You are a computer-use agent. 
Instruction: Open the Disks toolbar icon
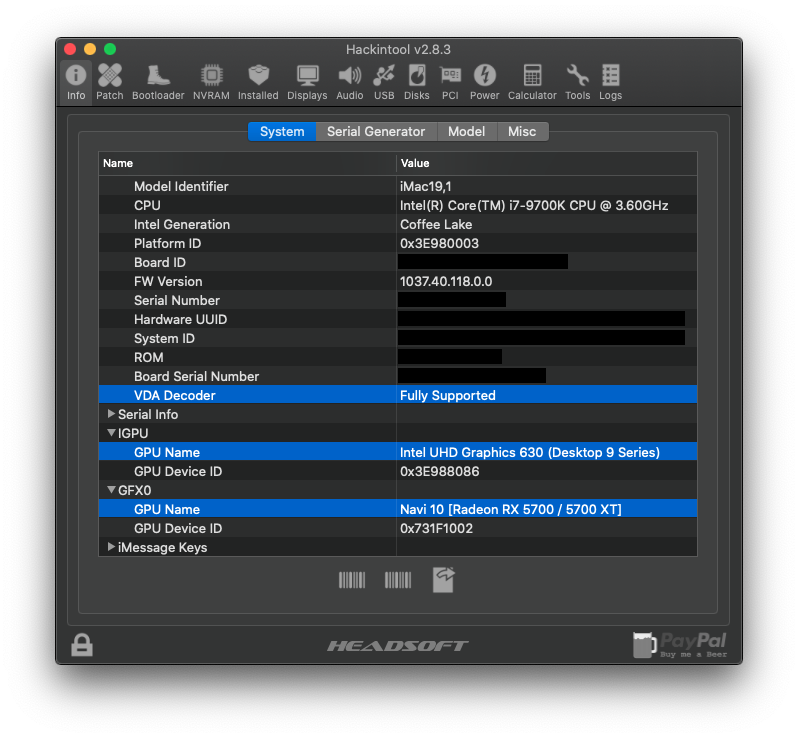tap(417, 82)
